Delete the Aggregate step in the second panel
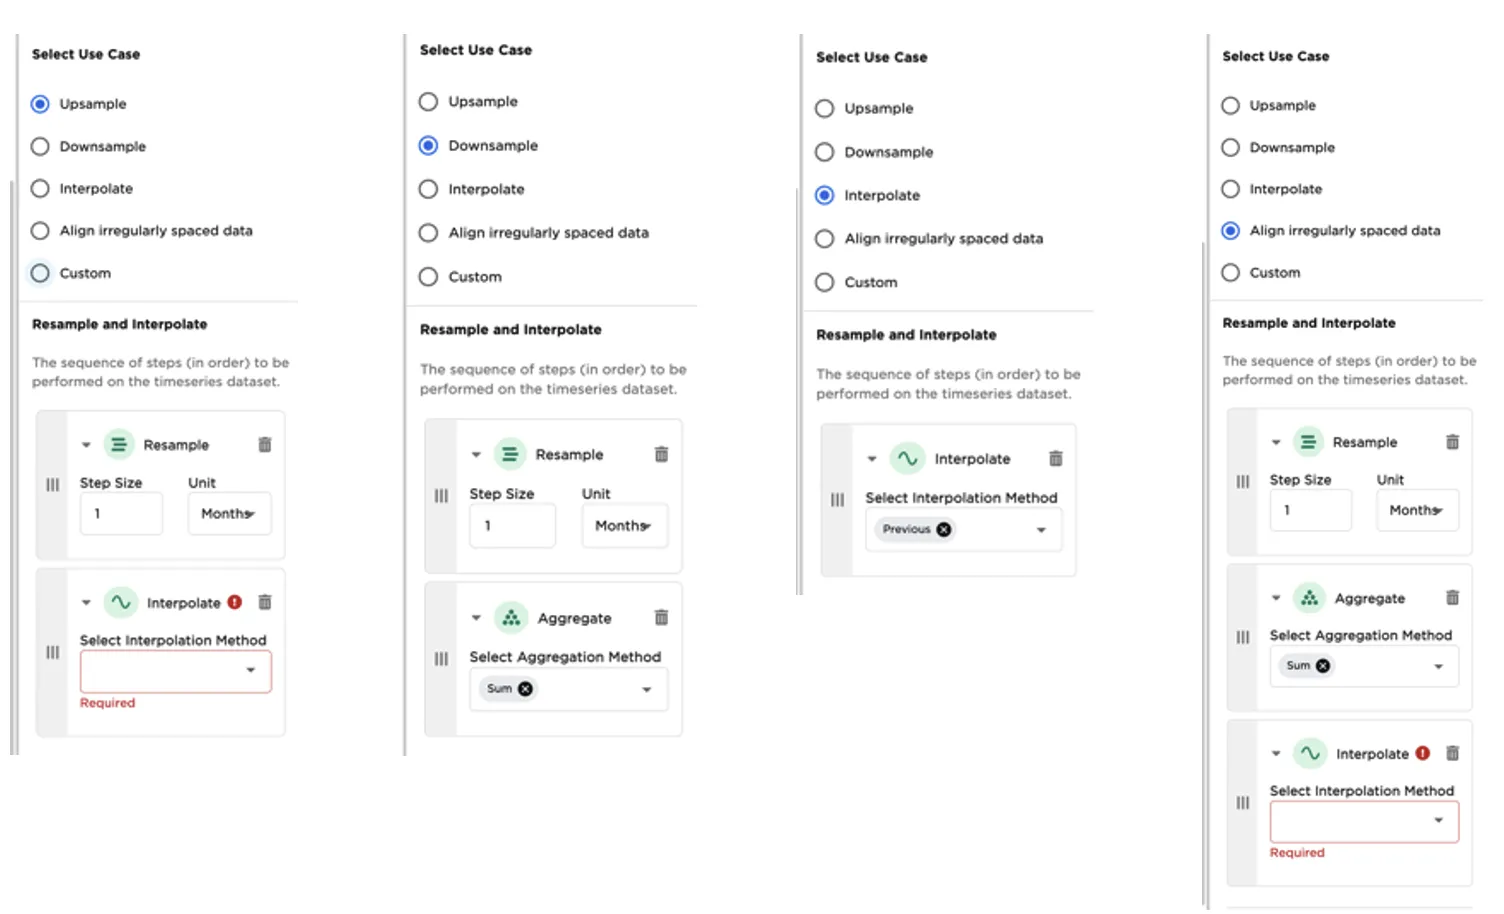This screenshot has width=1504, height=914. (661, 618)
